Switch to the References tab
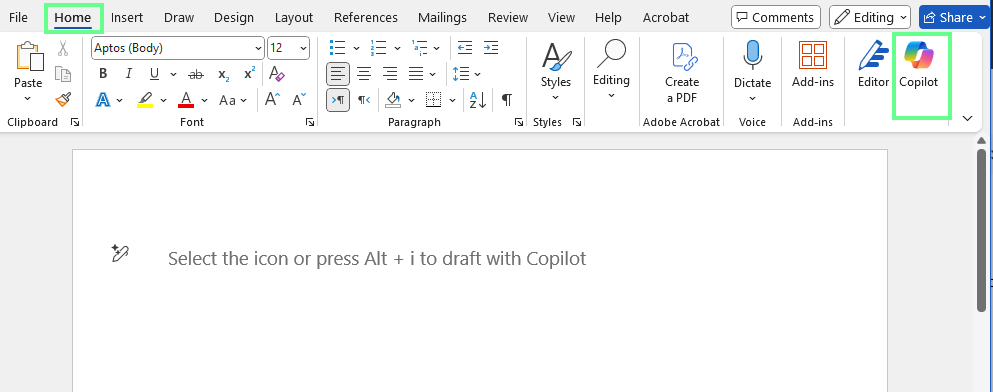Image resolution: width=993 pixels, height=392 pixels. pyautogui.click(x=365, y=17)
